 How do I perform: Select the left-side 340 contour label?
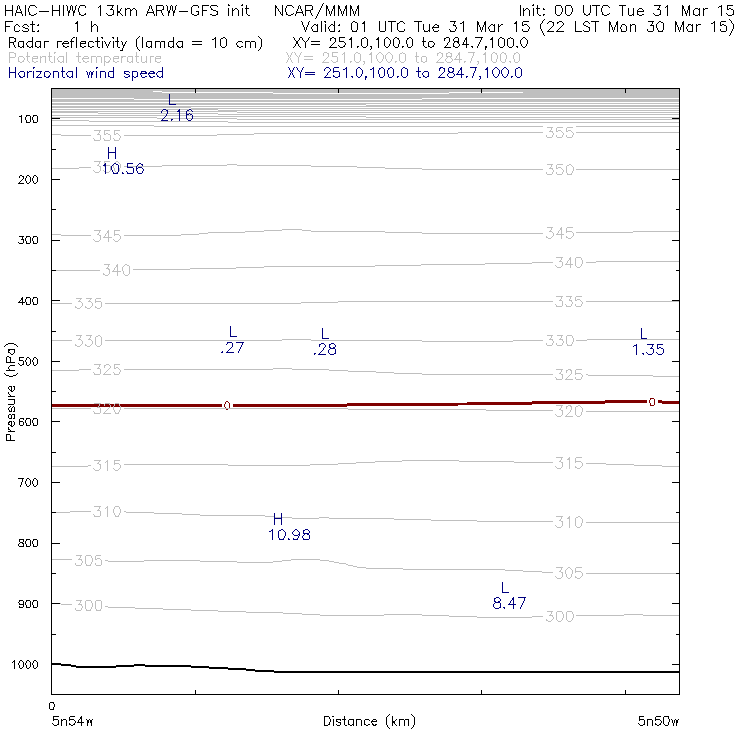117,270
